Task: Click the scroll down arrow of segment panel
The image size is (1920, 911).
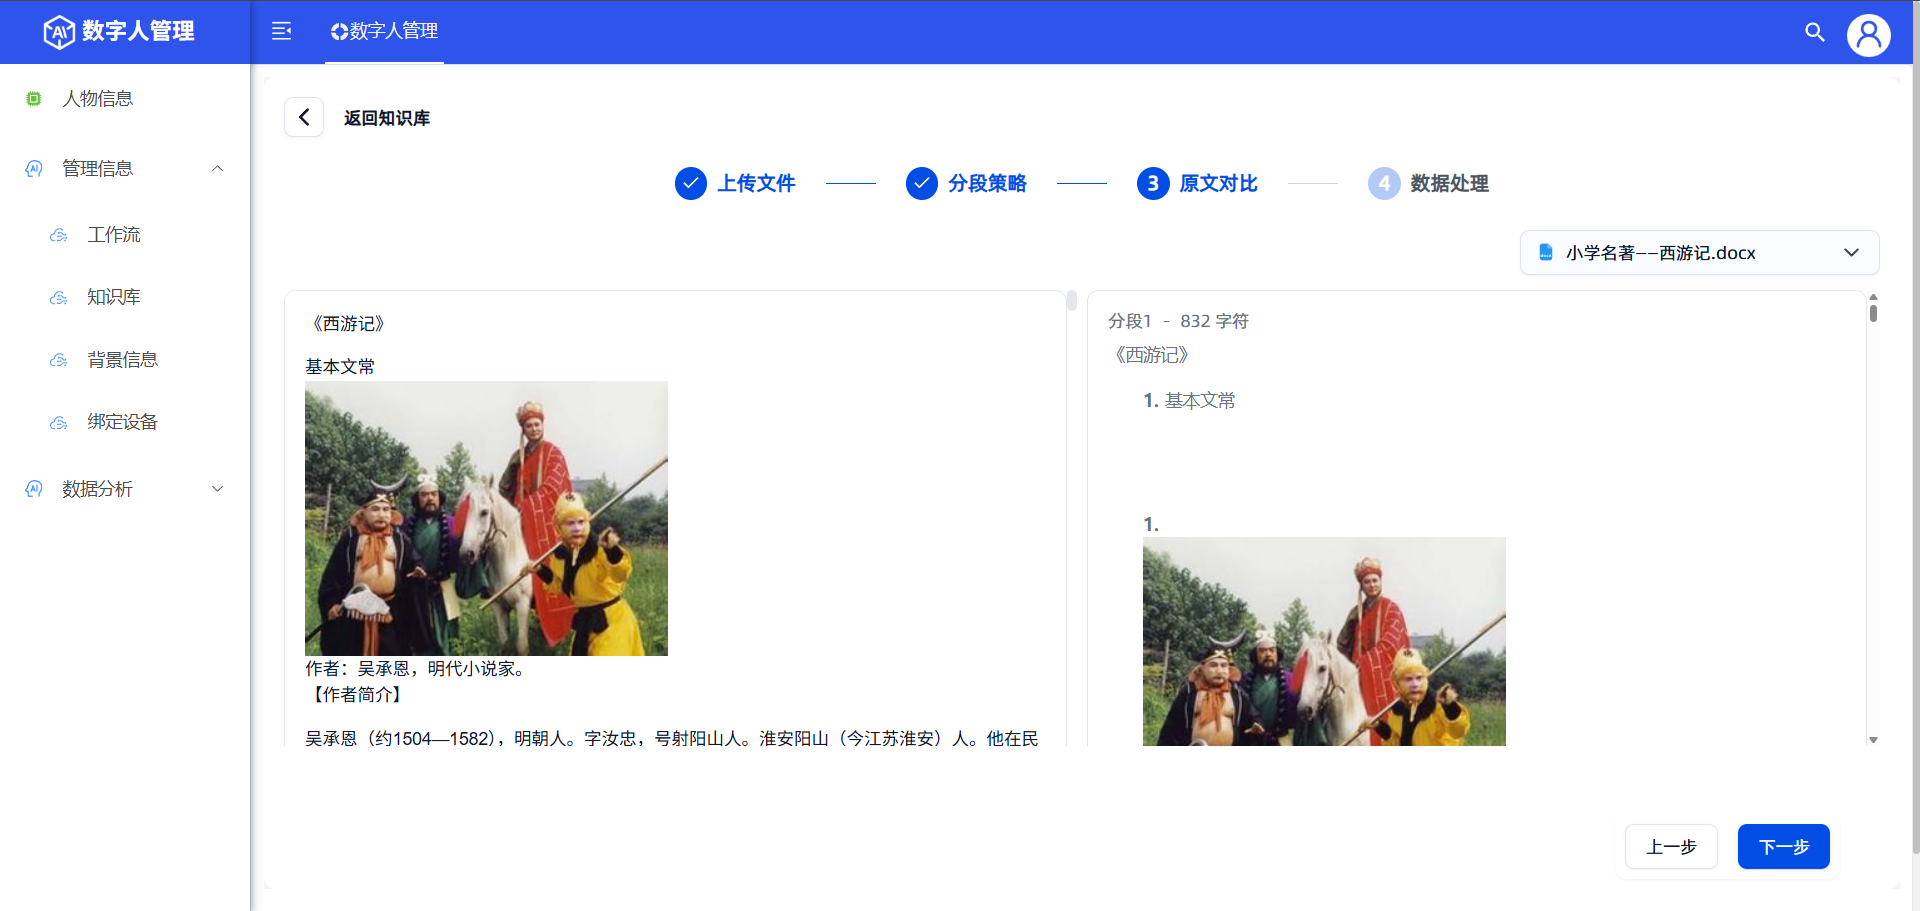Action: 1873,740
